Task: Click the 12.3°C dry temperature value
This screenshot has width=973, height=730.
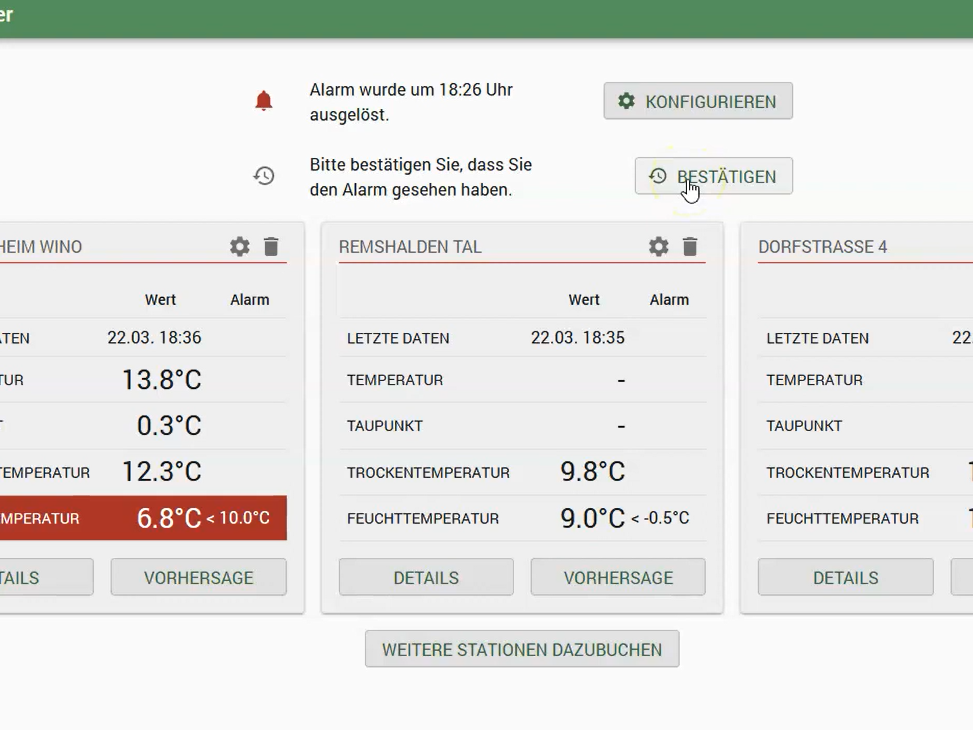Action: tap(161, 471)
